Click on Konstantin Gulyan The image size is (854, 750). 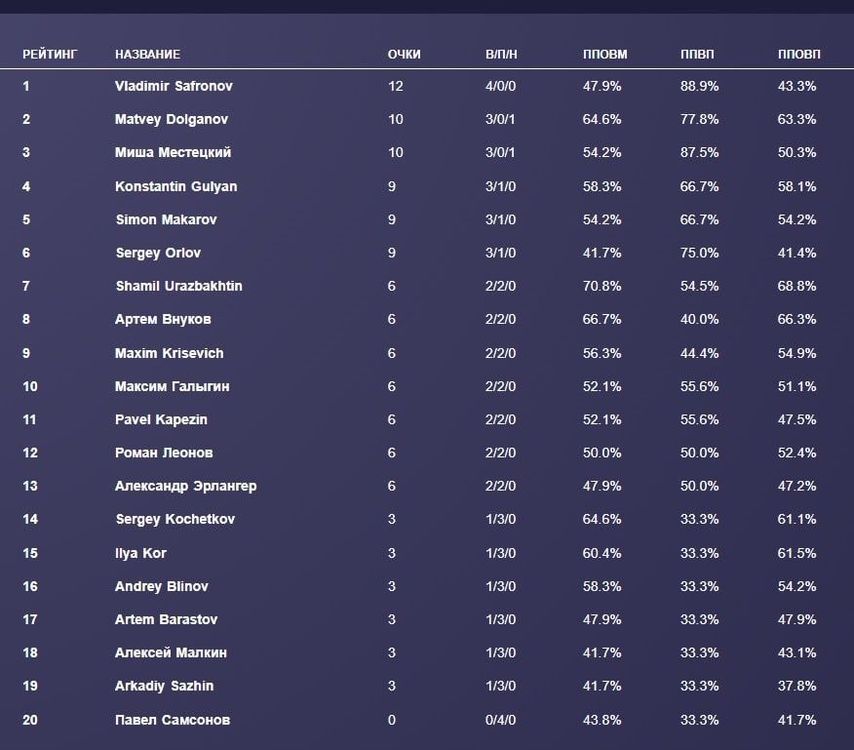tap(176, 186)
